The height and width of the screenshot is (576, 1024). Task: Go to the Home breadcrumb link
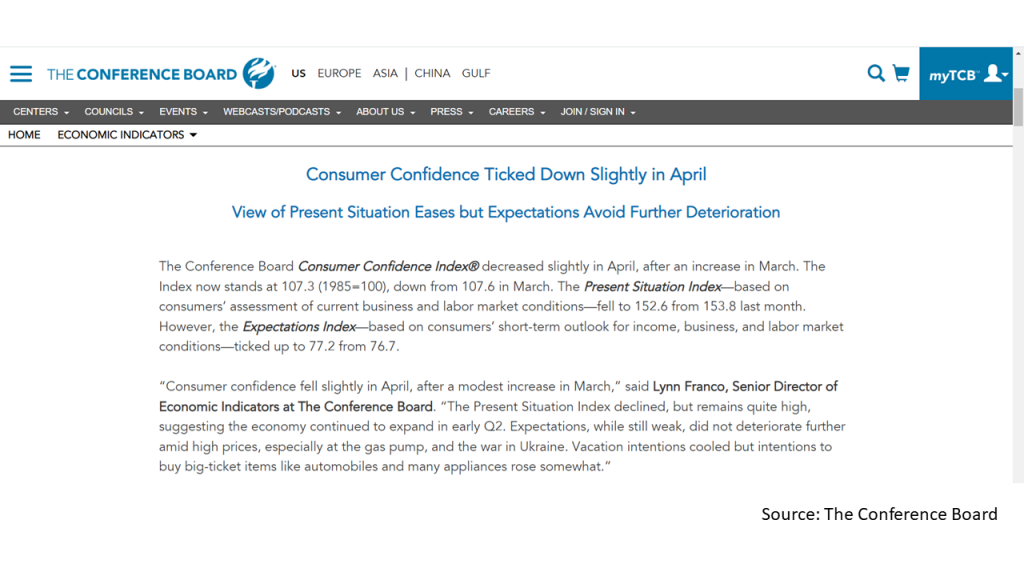pos(24,135)
